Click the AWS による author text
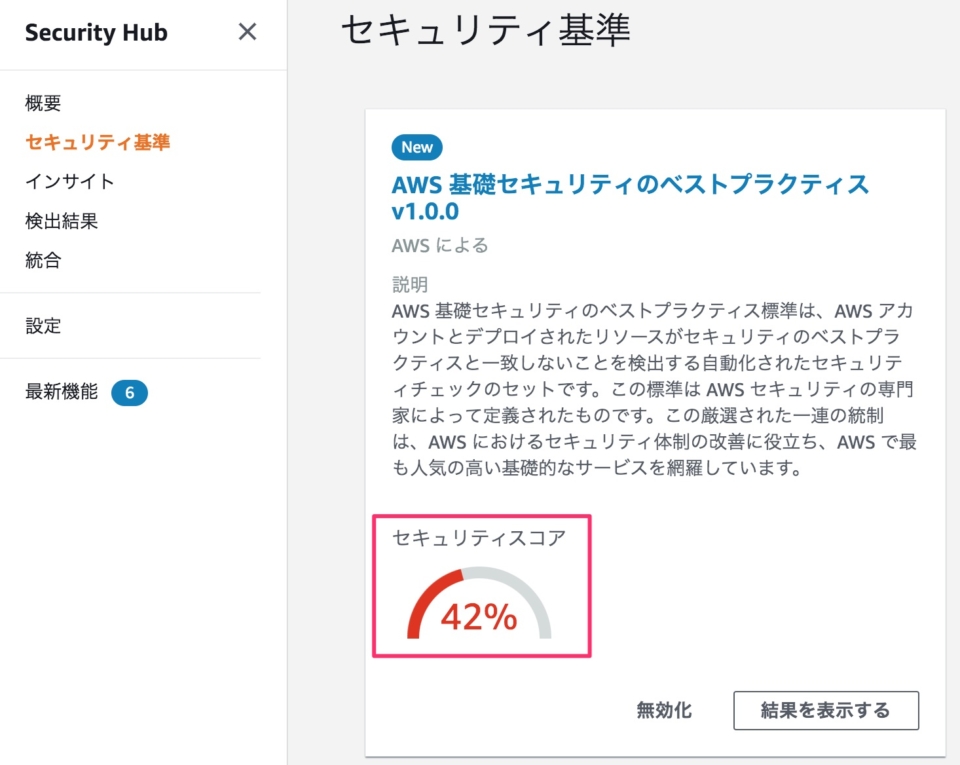The width and height of the screenshot is (960, 765). pos(440,245)
